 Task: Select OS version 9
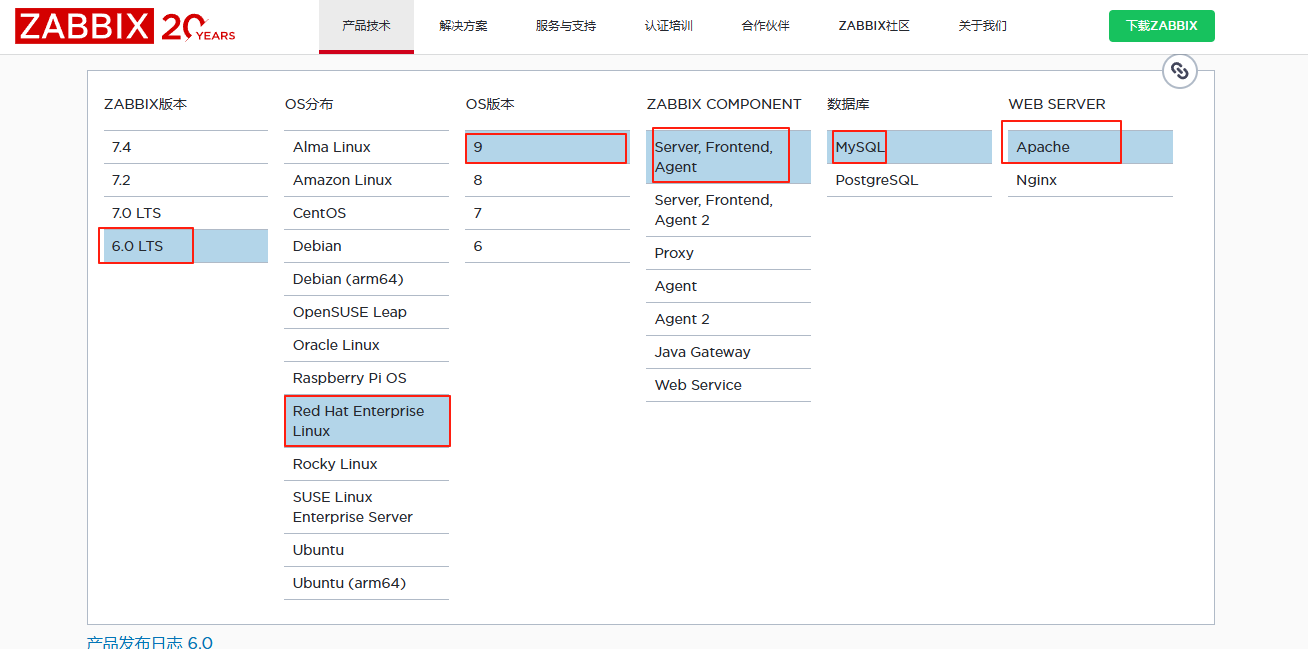tap(548, 147)
